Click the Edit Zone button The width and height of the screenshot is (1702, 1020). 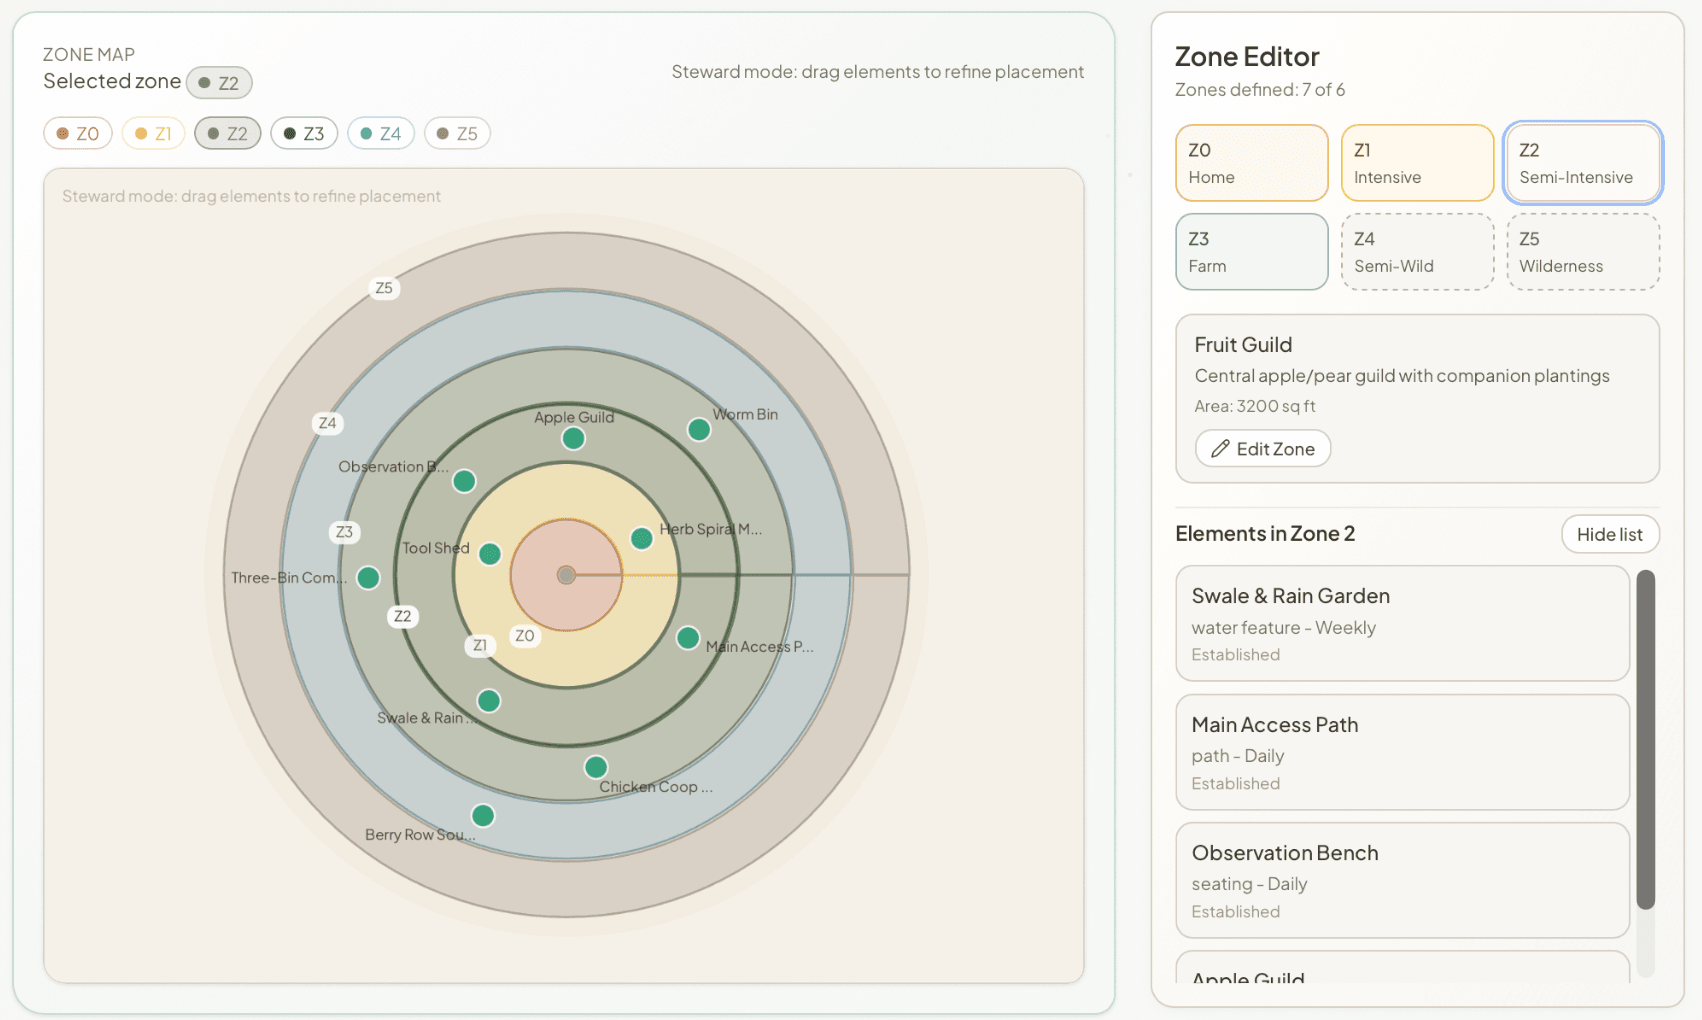pos(1262,448)
